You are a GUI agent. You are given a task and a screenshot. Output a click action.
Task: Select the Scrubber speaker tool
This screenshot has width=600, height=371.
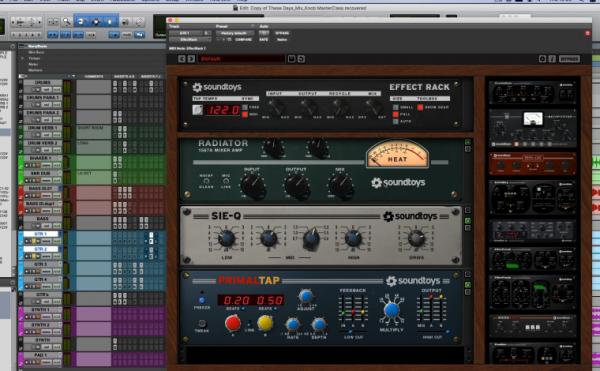126,22
